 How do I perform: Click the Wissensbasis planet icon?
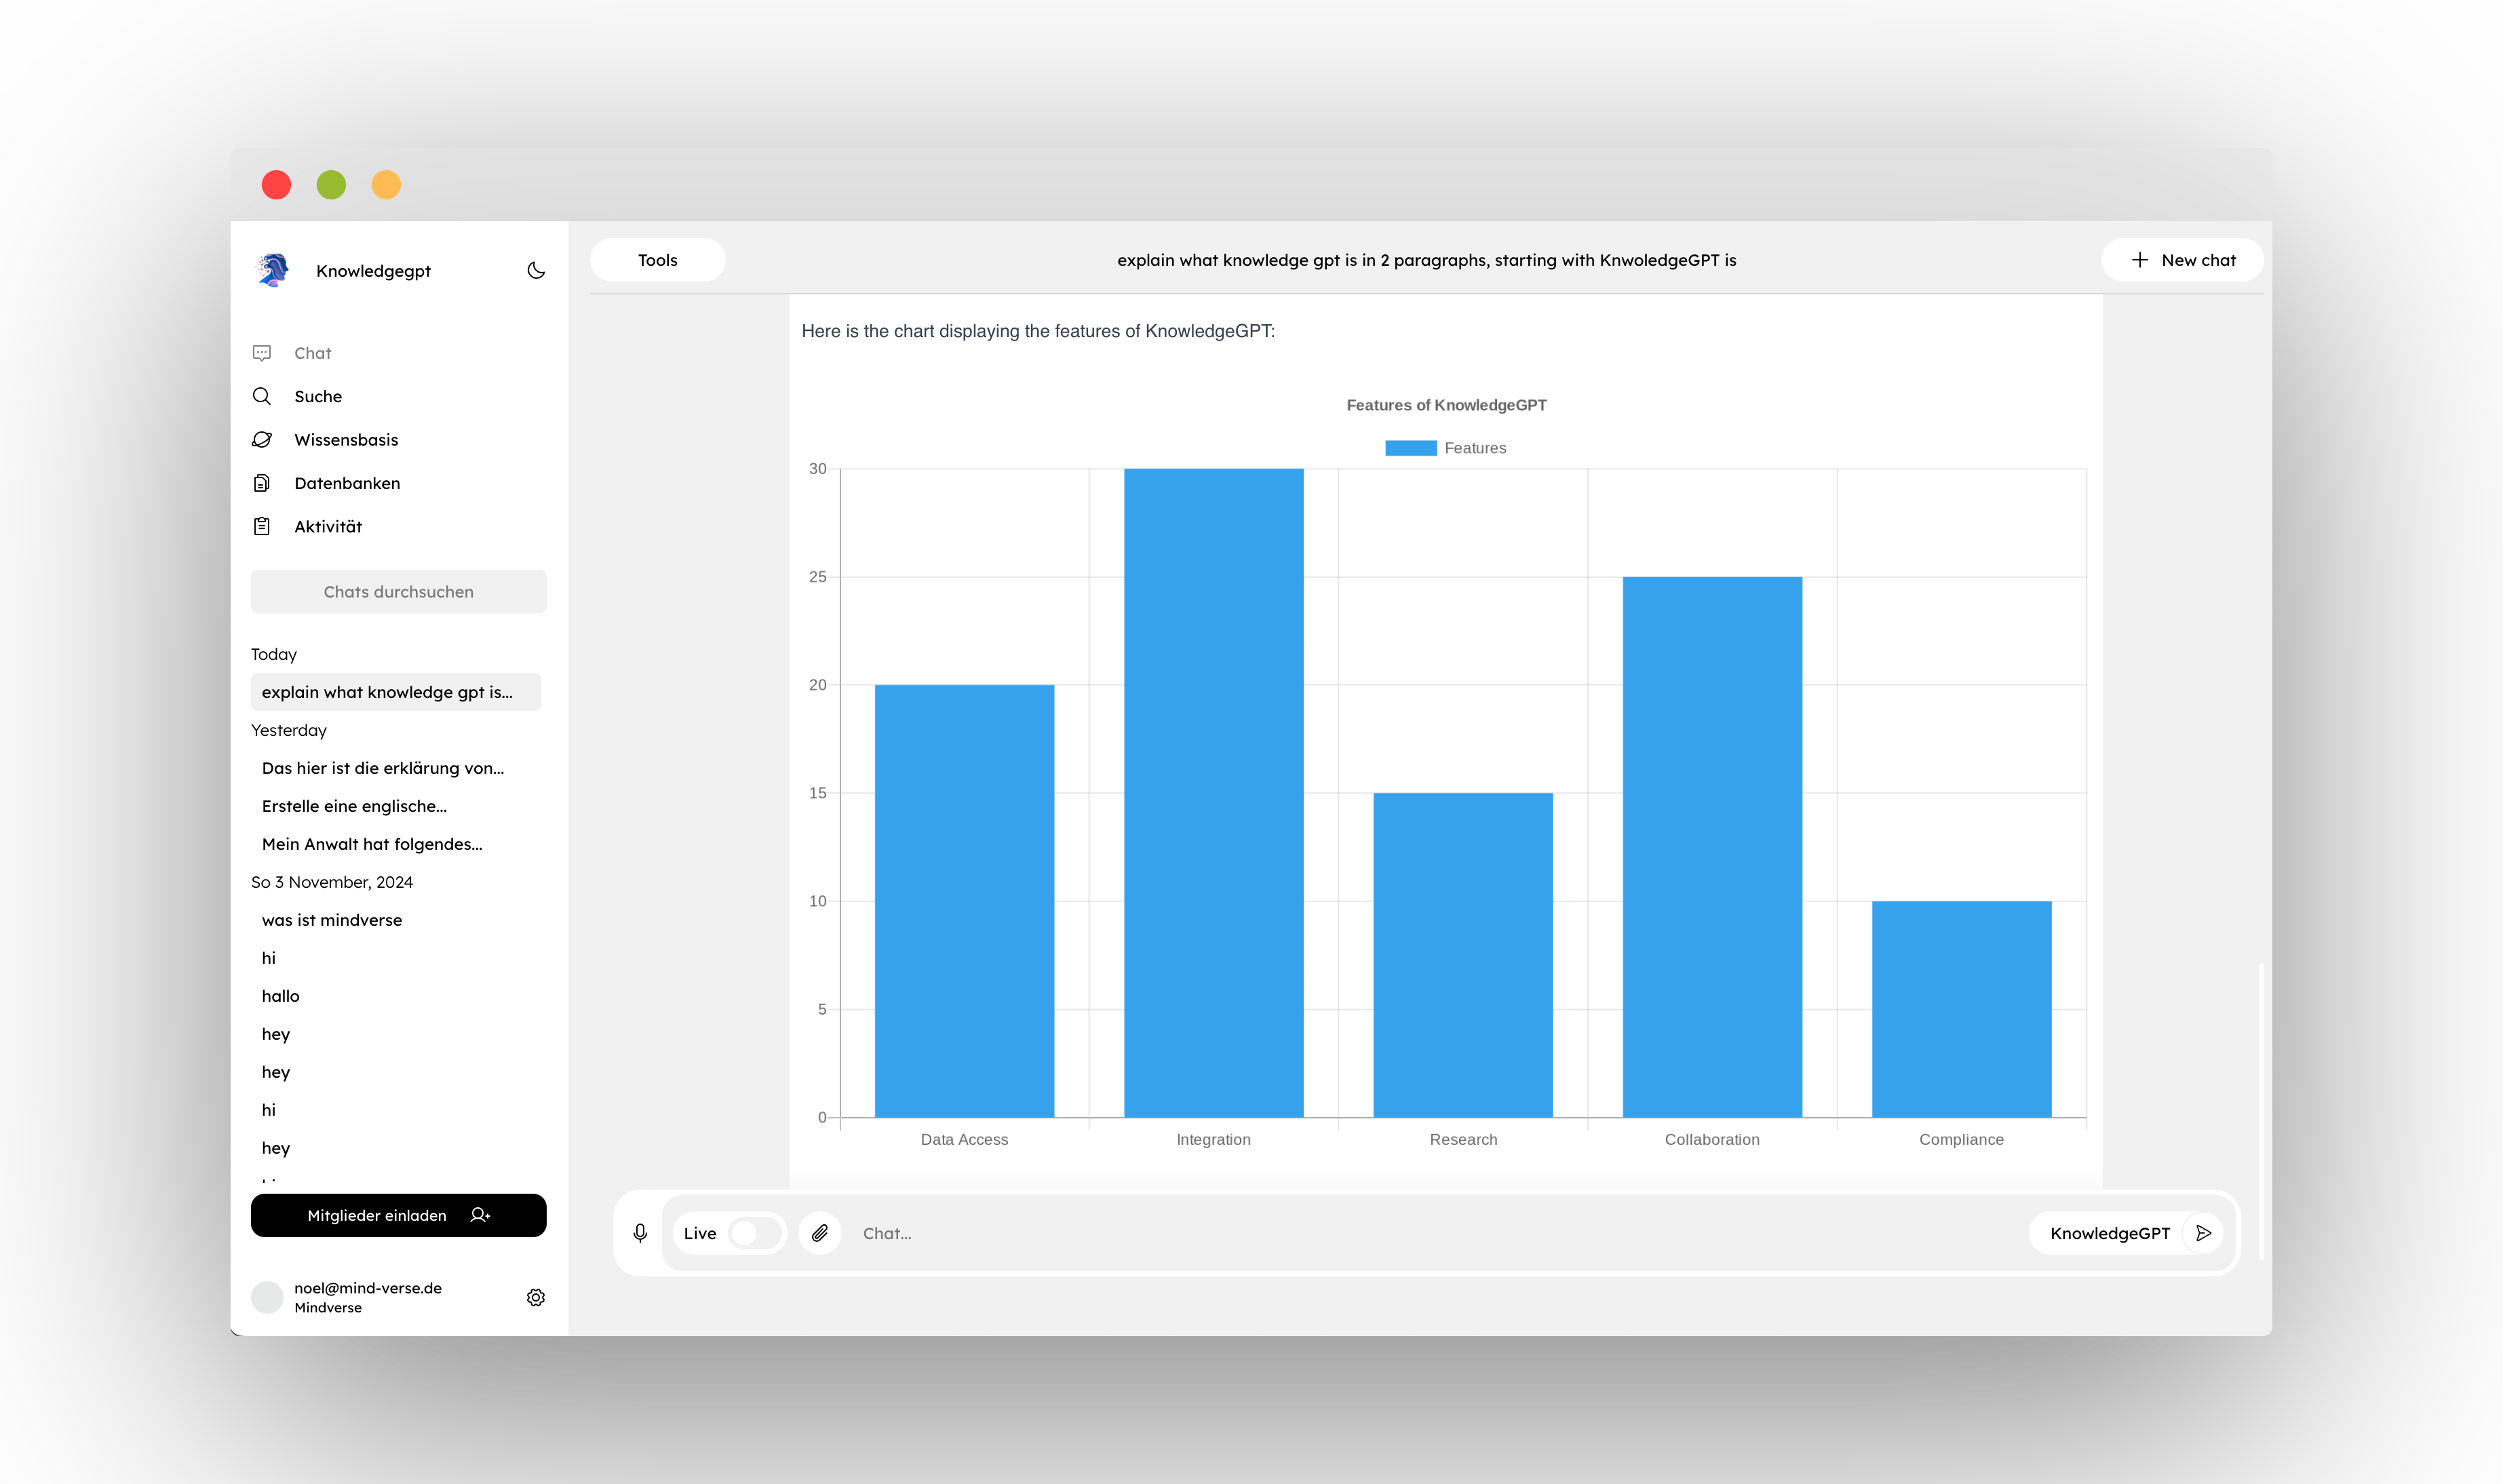[x=262, y=440]
